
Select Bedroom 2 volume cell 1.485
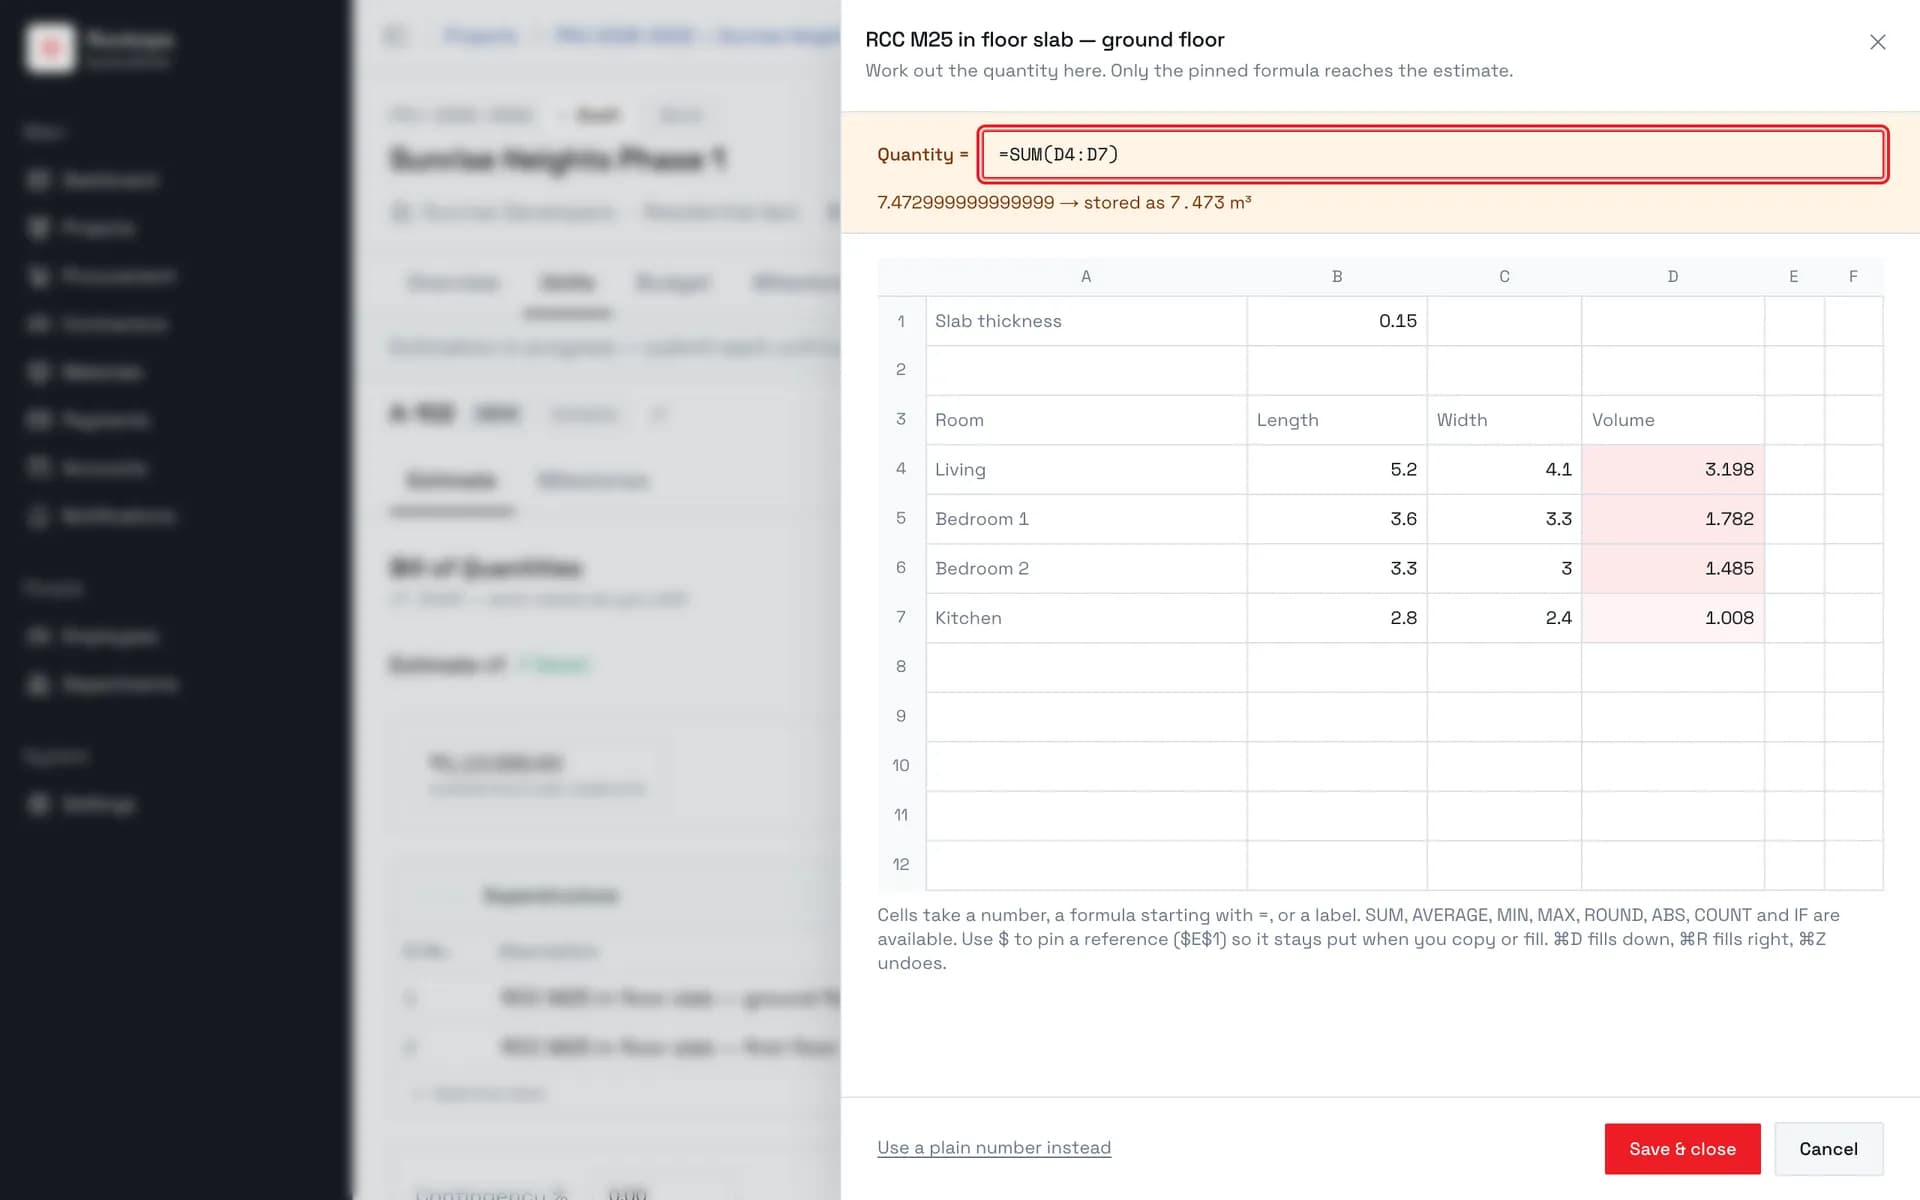pyautogui.click(x=1673, y=568)
